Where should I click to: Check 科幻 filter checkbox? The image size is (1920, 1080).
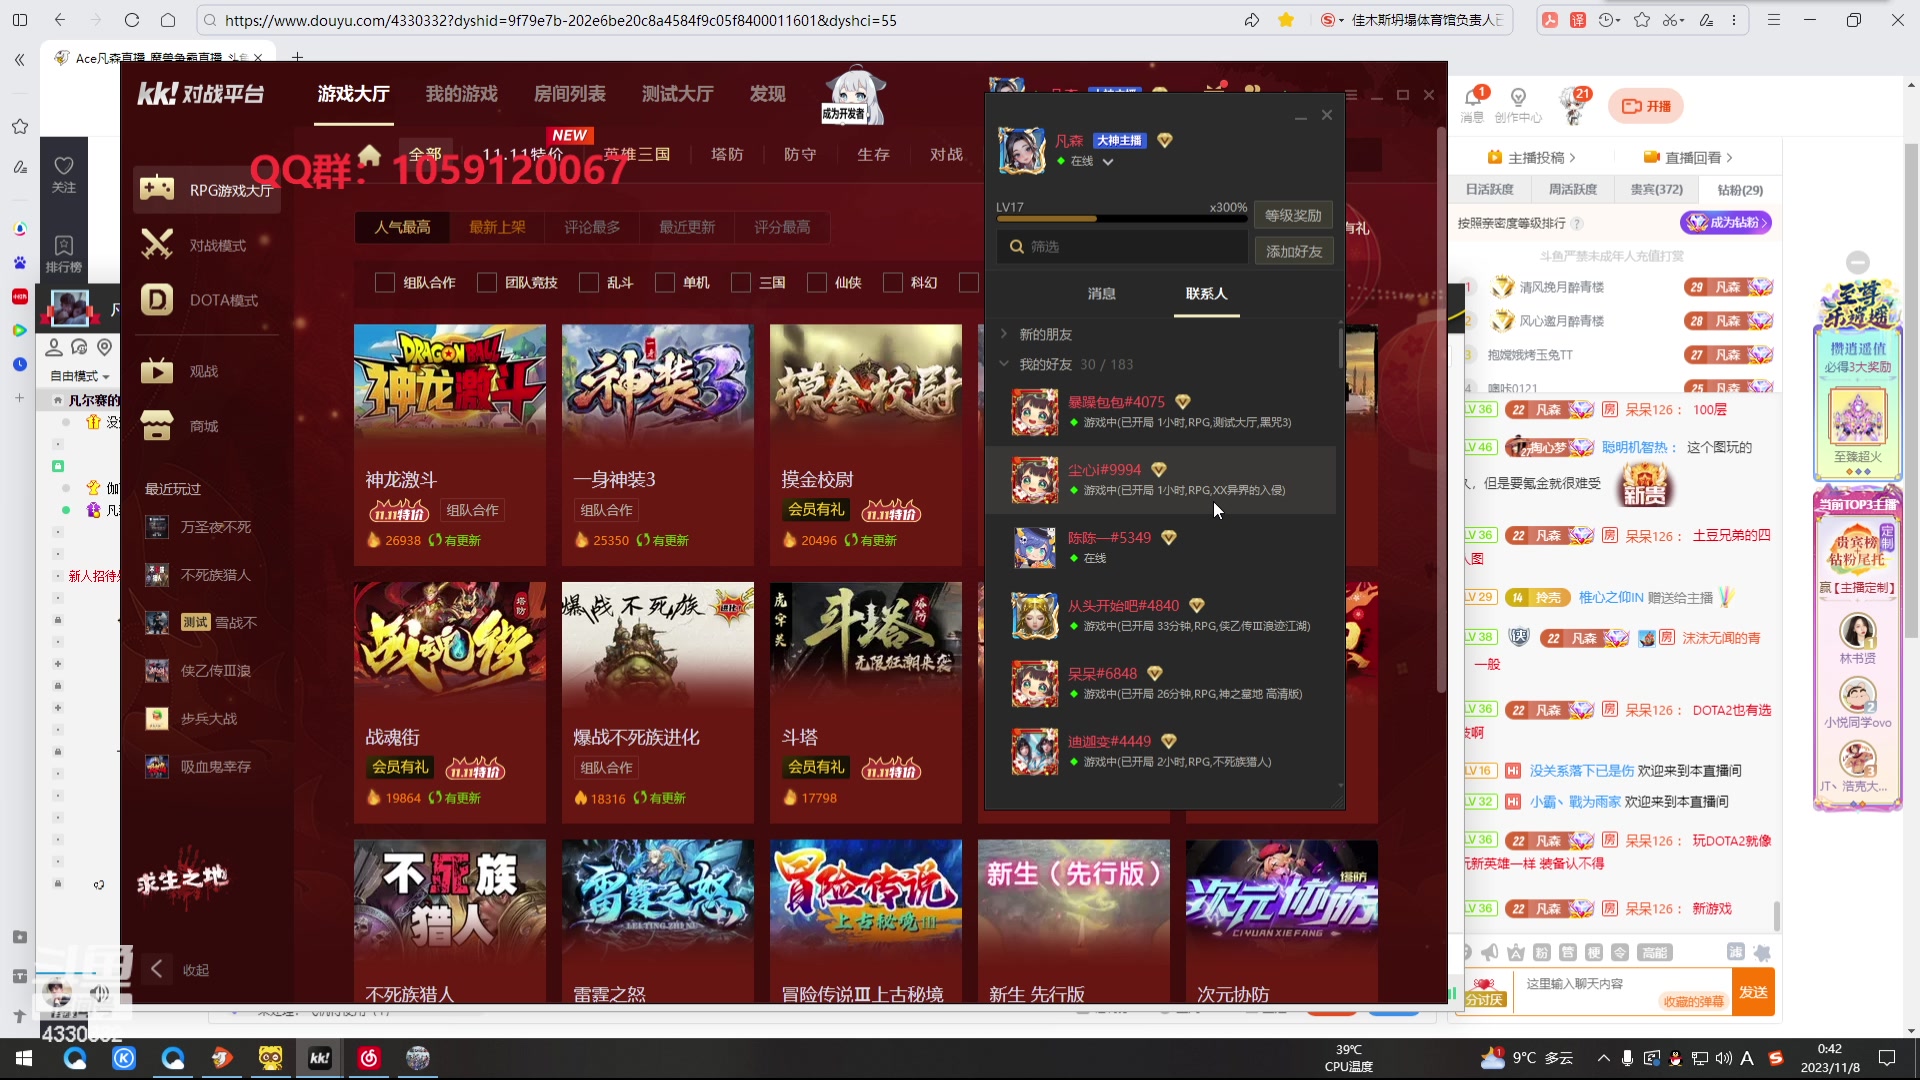893,283
